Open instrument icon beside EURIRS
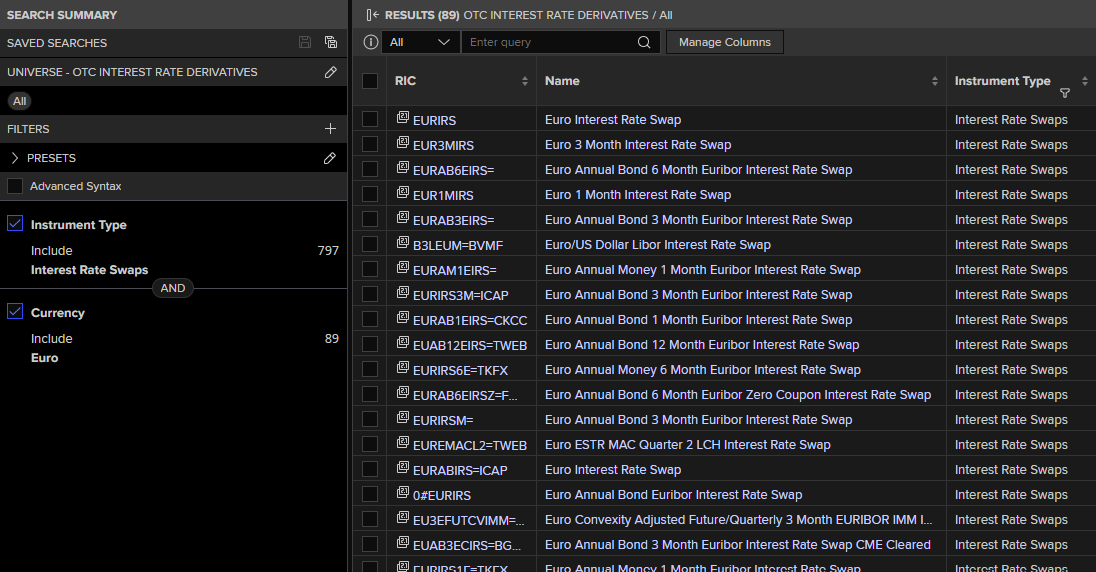Viewport: 1096px width, 572px height. 403,117
